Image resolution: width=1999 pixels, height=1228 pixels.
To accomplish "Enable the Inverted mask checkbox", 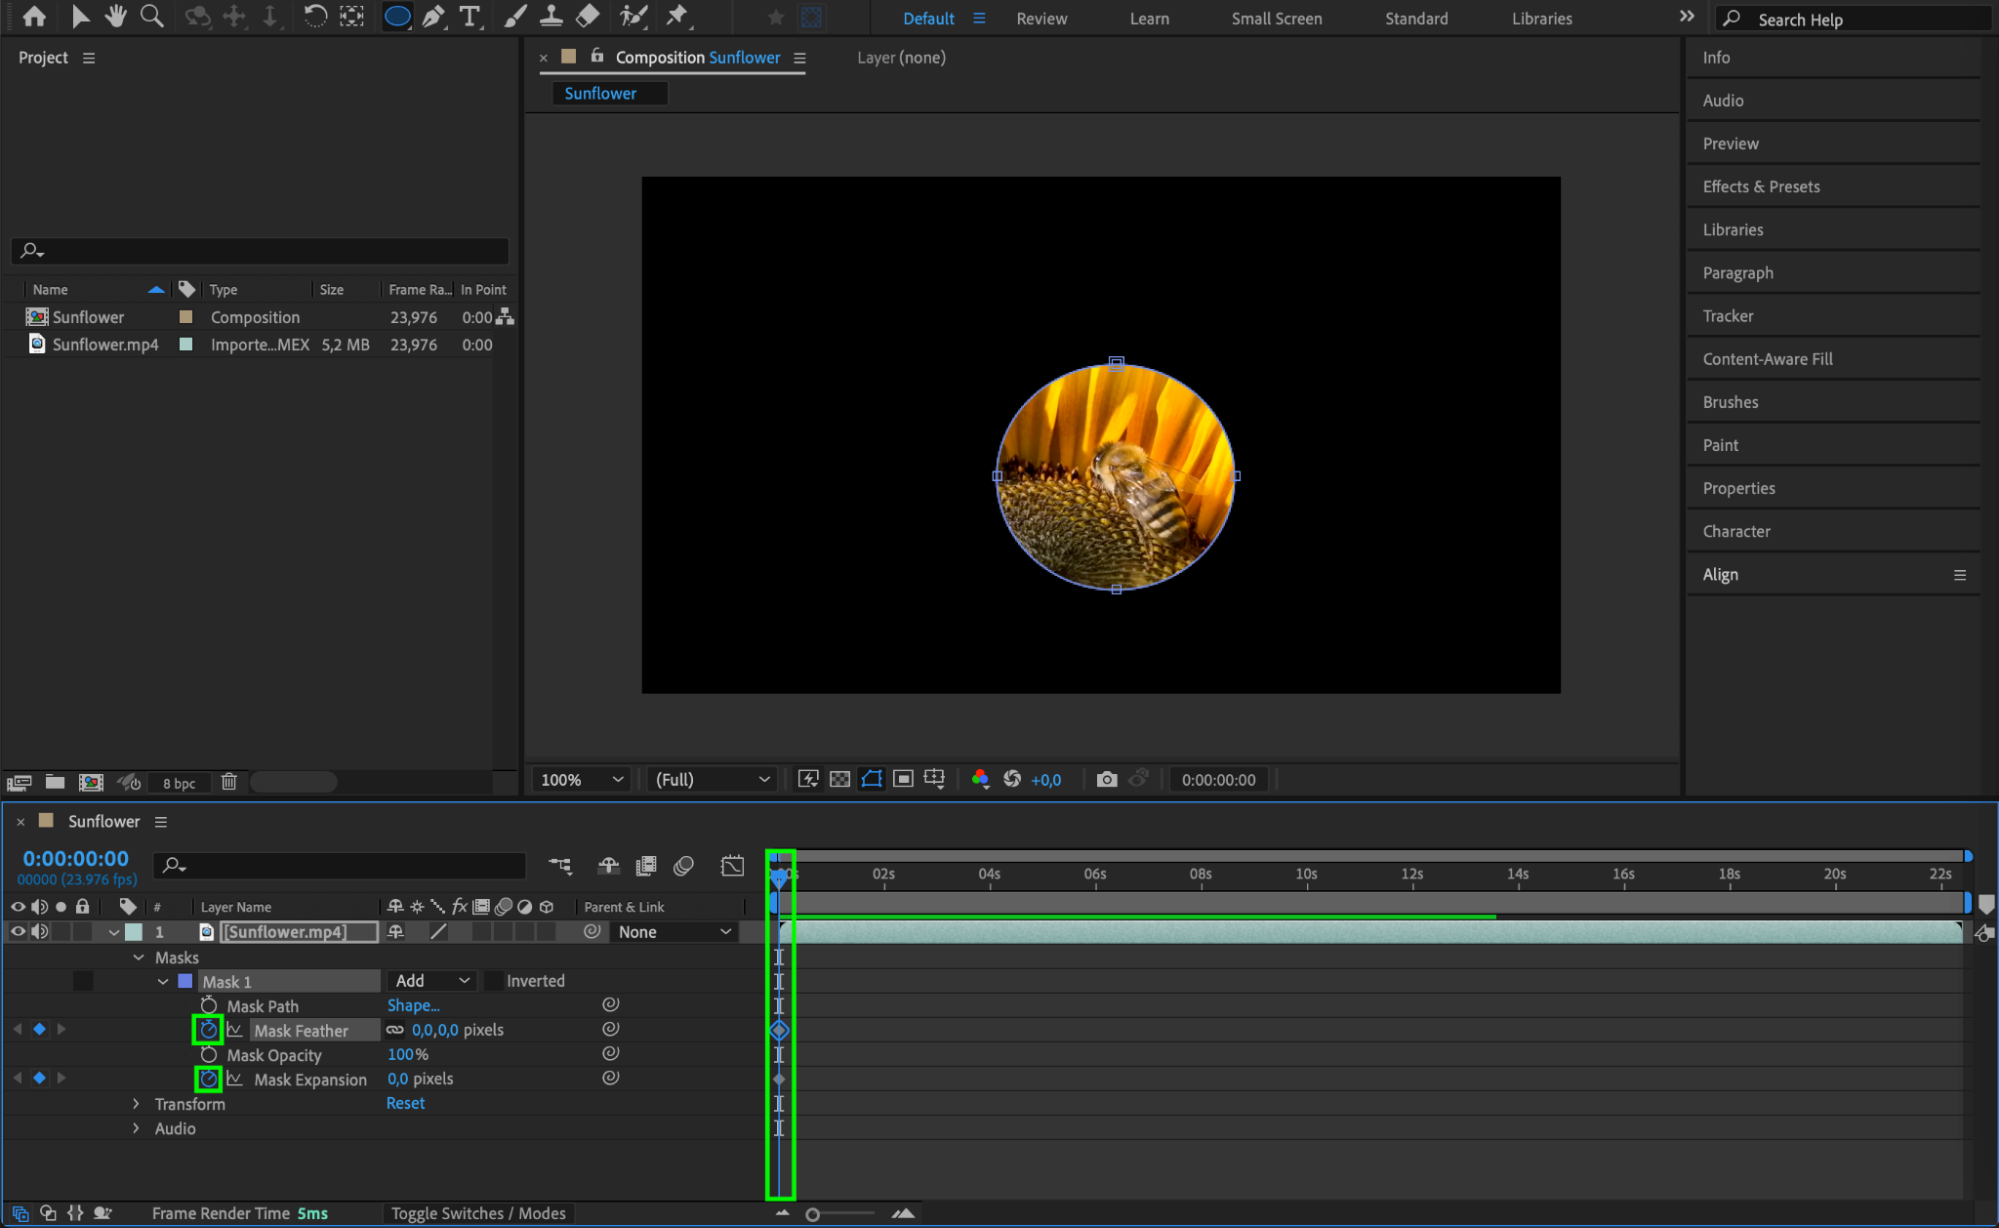I will click(493, 981).
